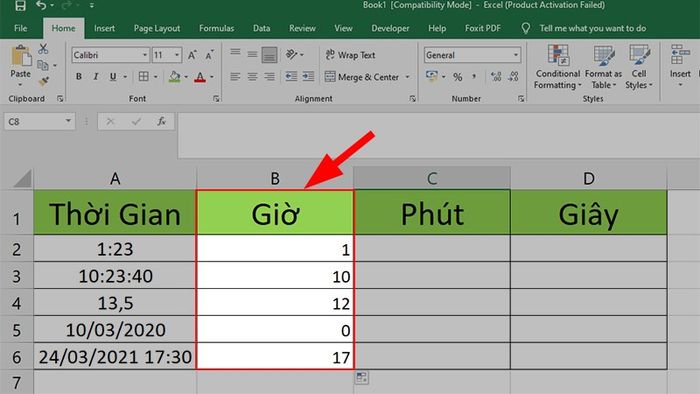Click the Undo arrow icon

point(41,5)
